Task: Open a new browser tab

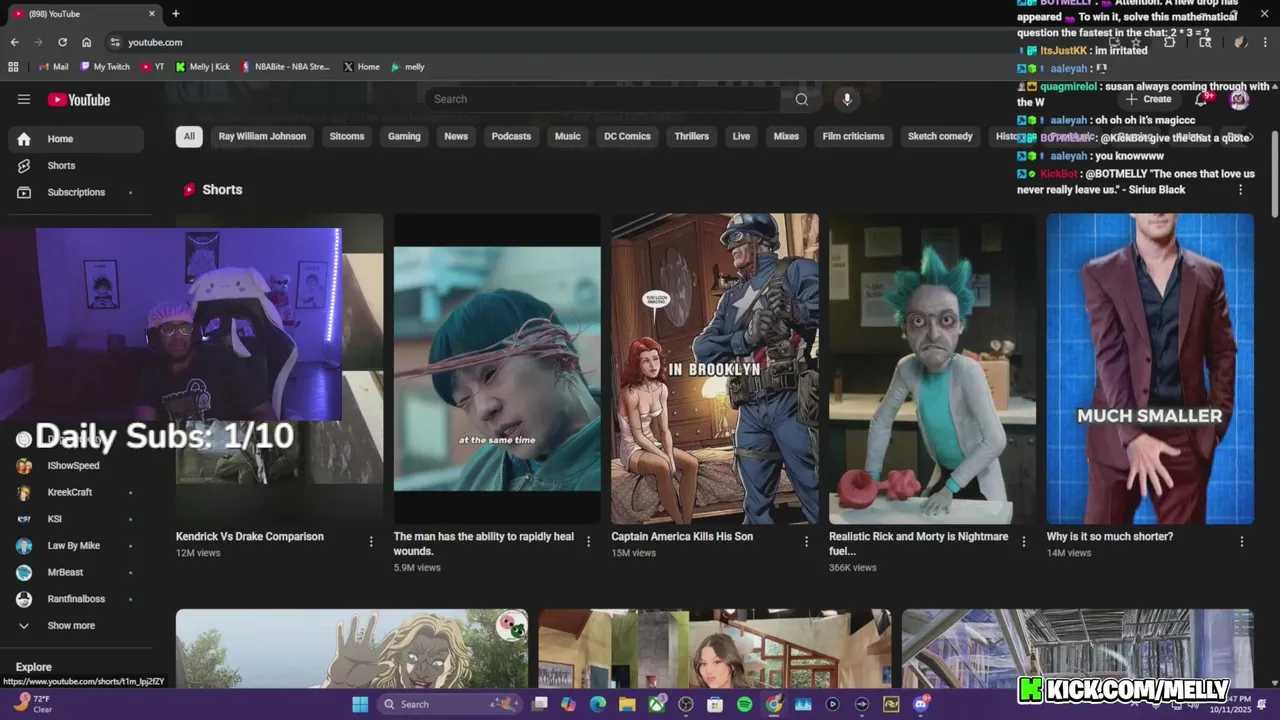Action: [176, 13]
